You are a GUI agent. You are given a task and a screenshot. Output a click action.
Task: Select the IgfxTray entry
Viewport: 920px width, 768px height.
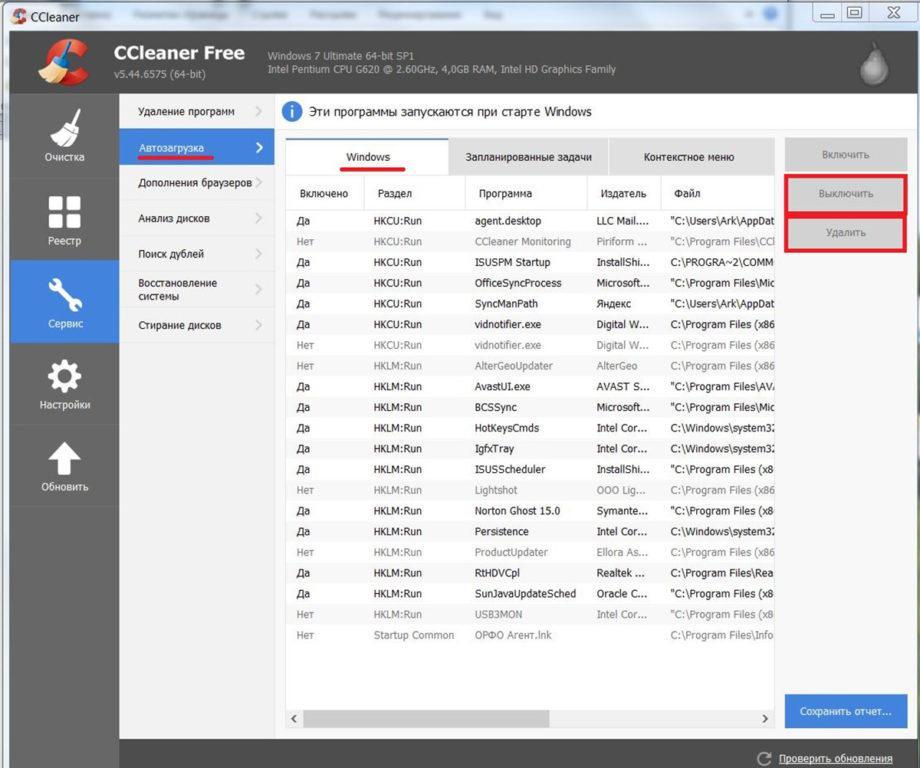530,449
